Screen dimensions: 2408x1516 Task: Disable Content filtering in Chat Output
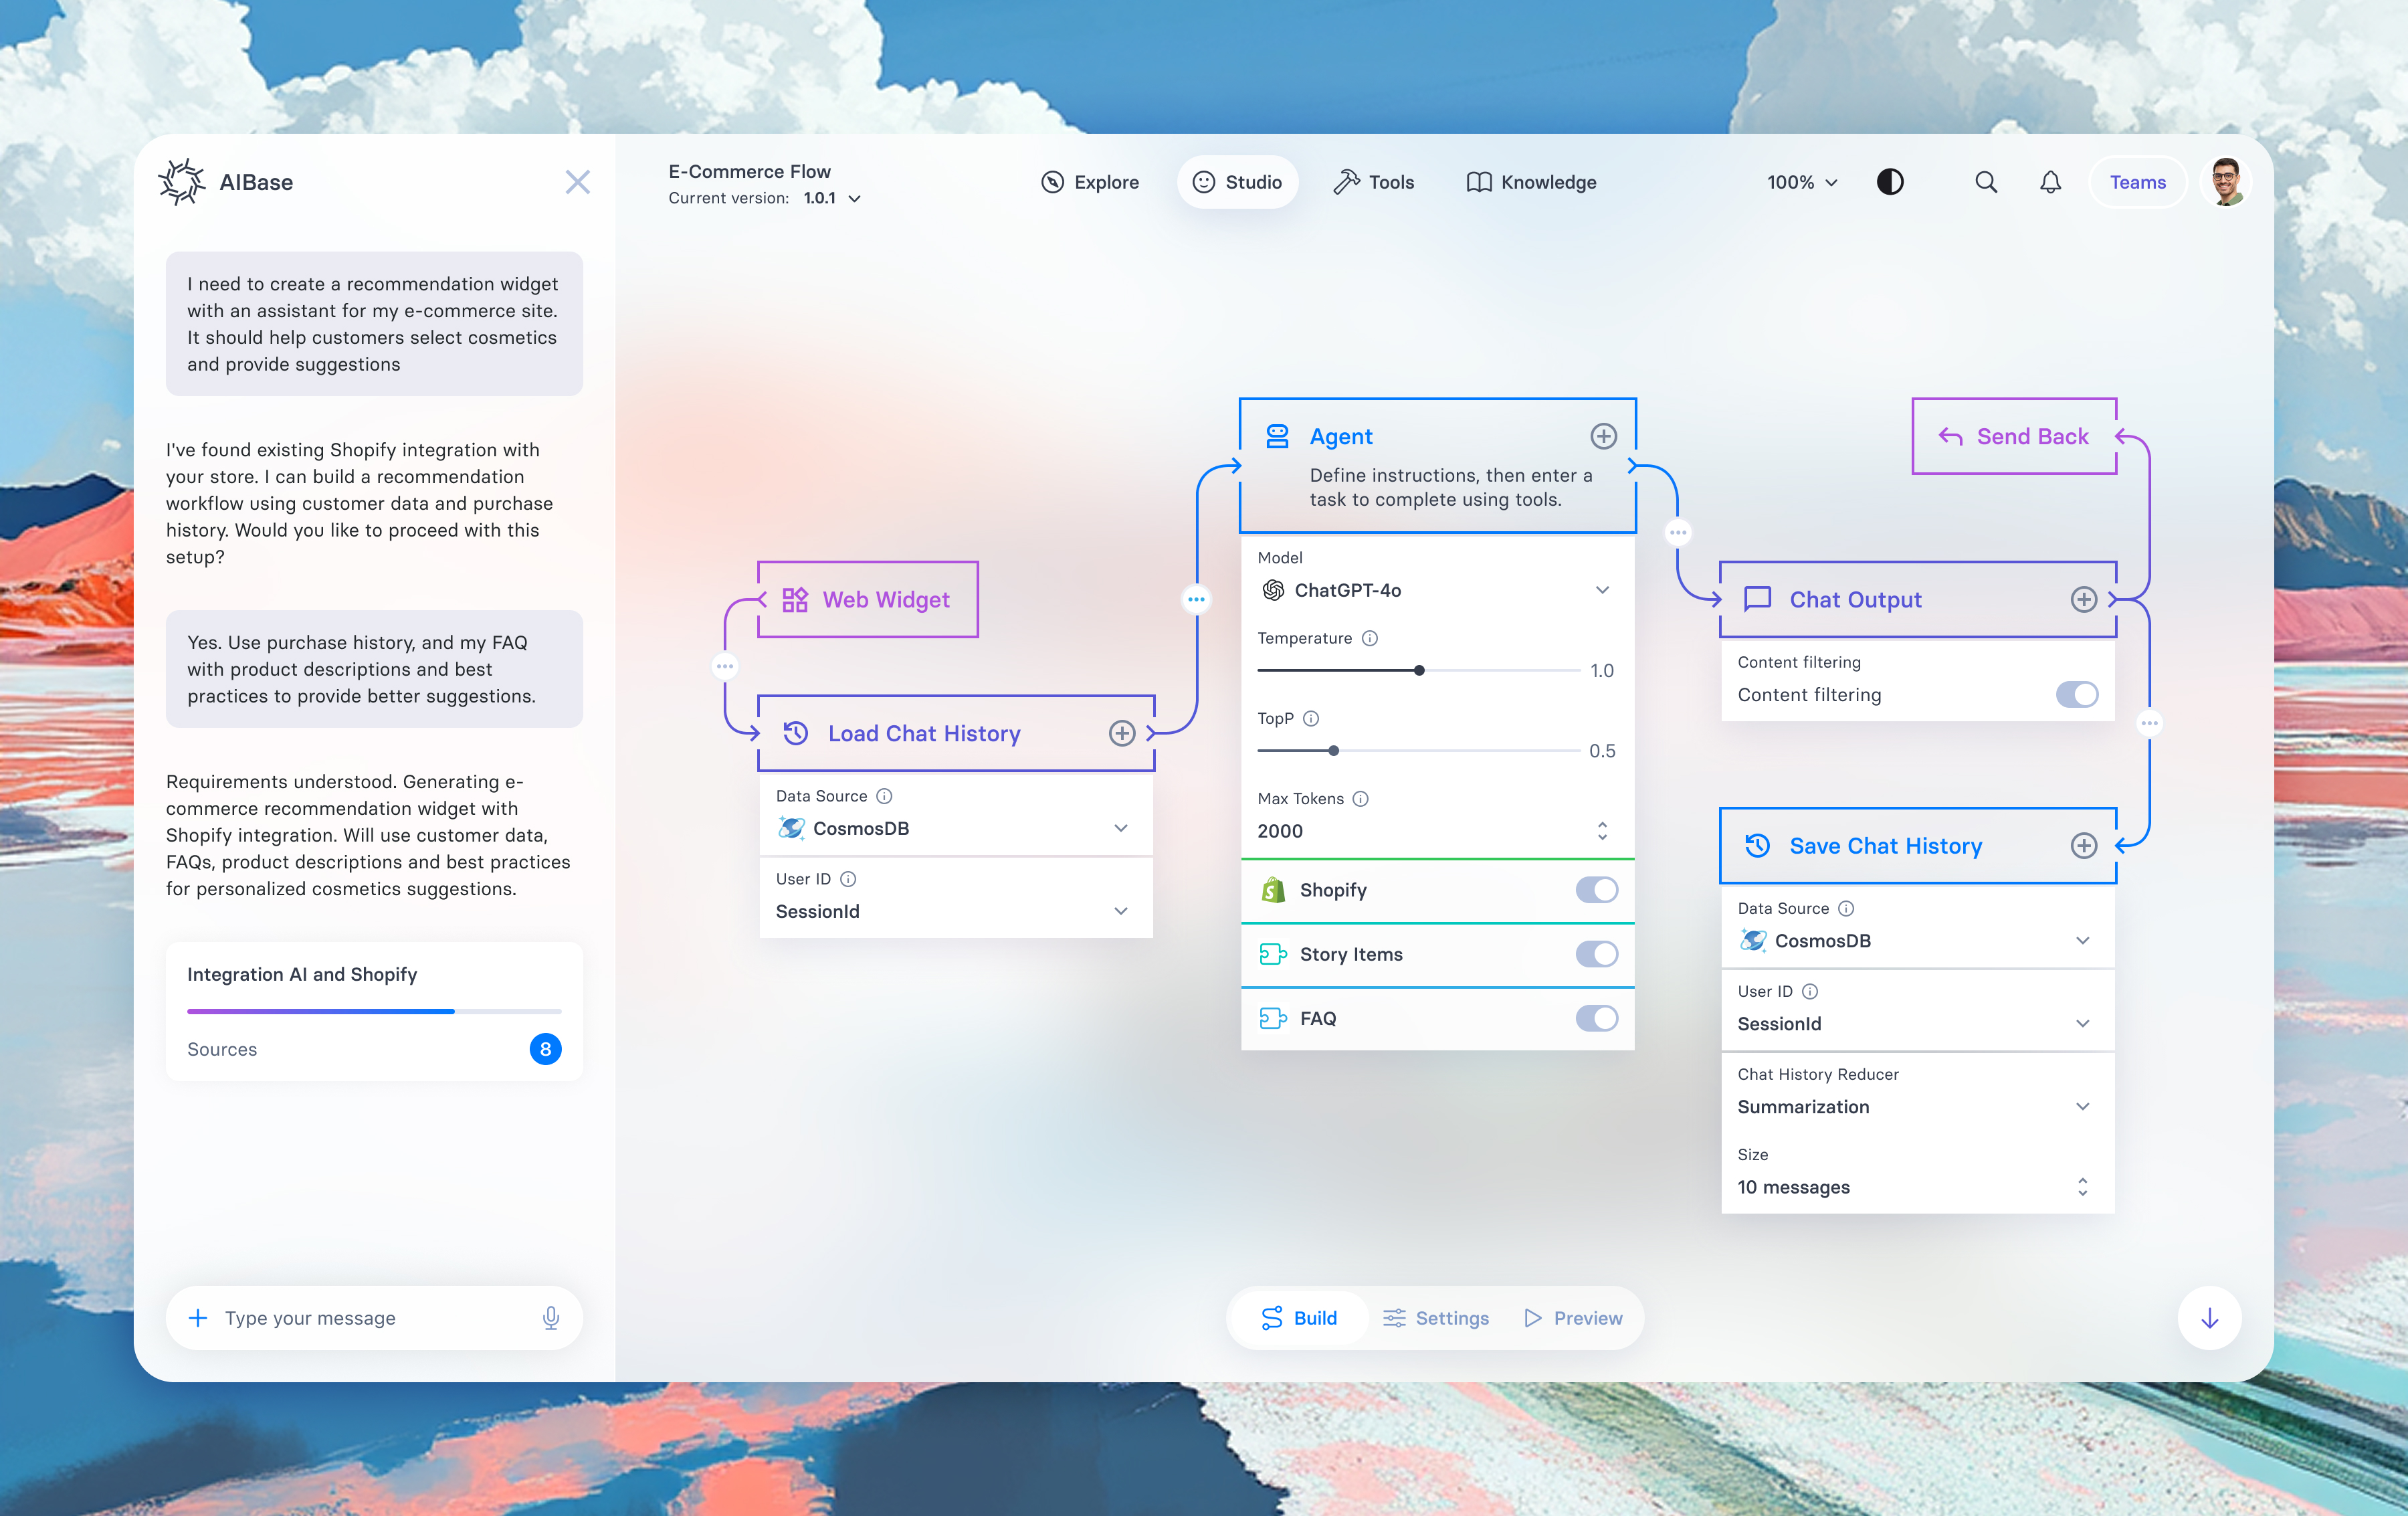(2078, 694)
